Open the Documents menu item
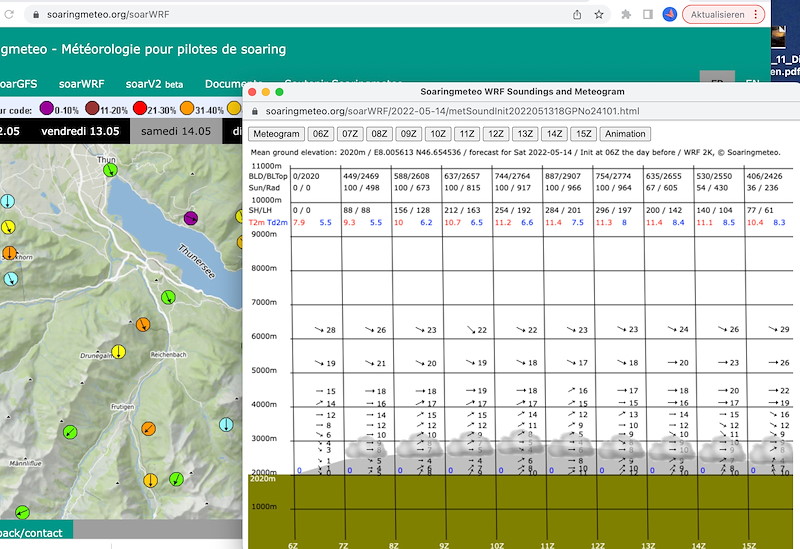Screen dimensions: 800x549 point(234,84)
